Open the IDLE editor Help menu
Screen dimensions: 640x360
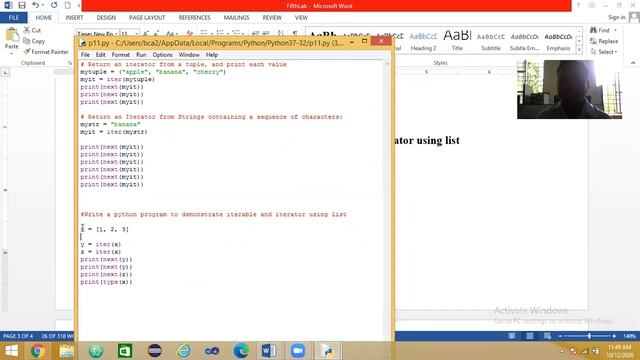click(211, 55)
